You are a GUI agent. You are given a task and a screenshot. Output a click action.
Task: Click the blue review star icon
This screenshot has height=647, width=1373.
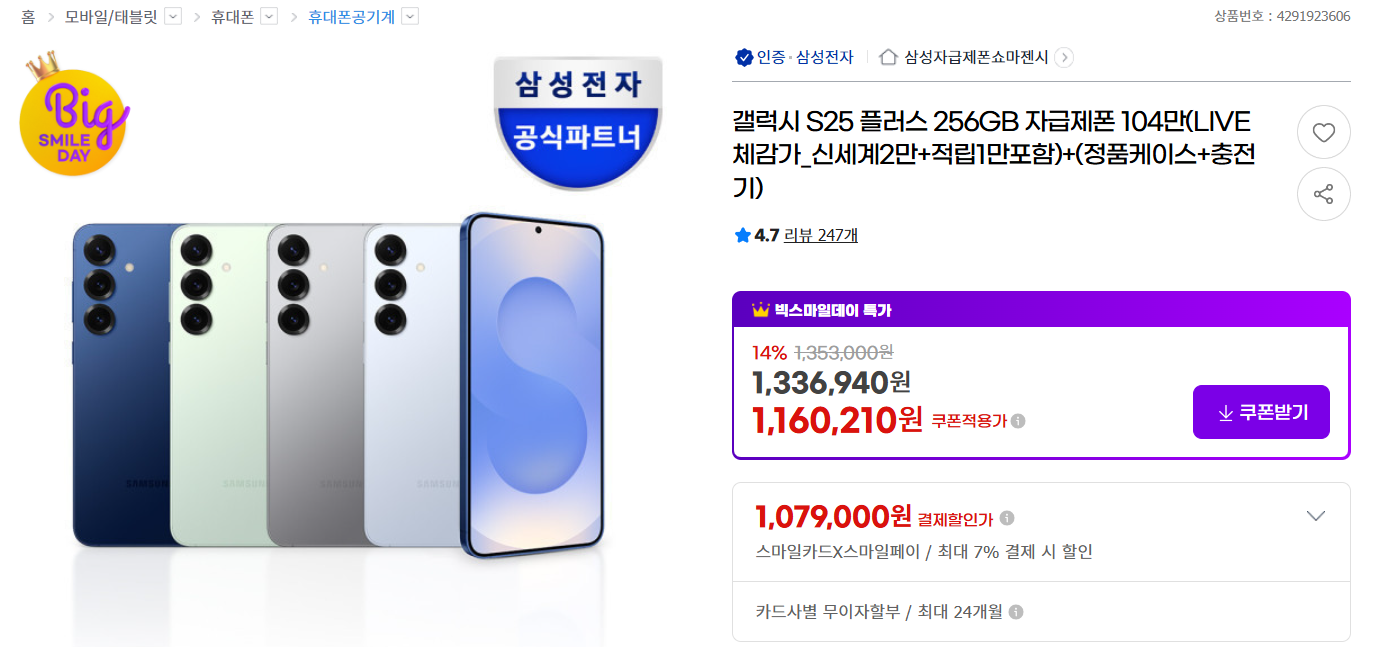[x=742, y=236]
